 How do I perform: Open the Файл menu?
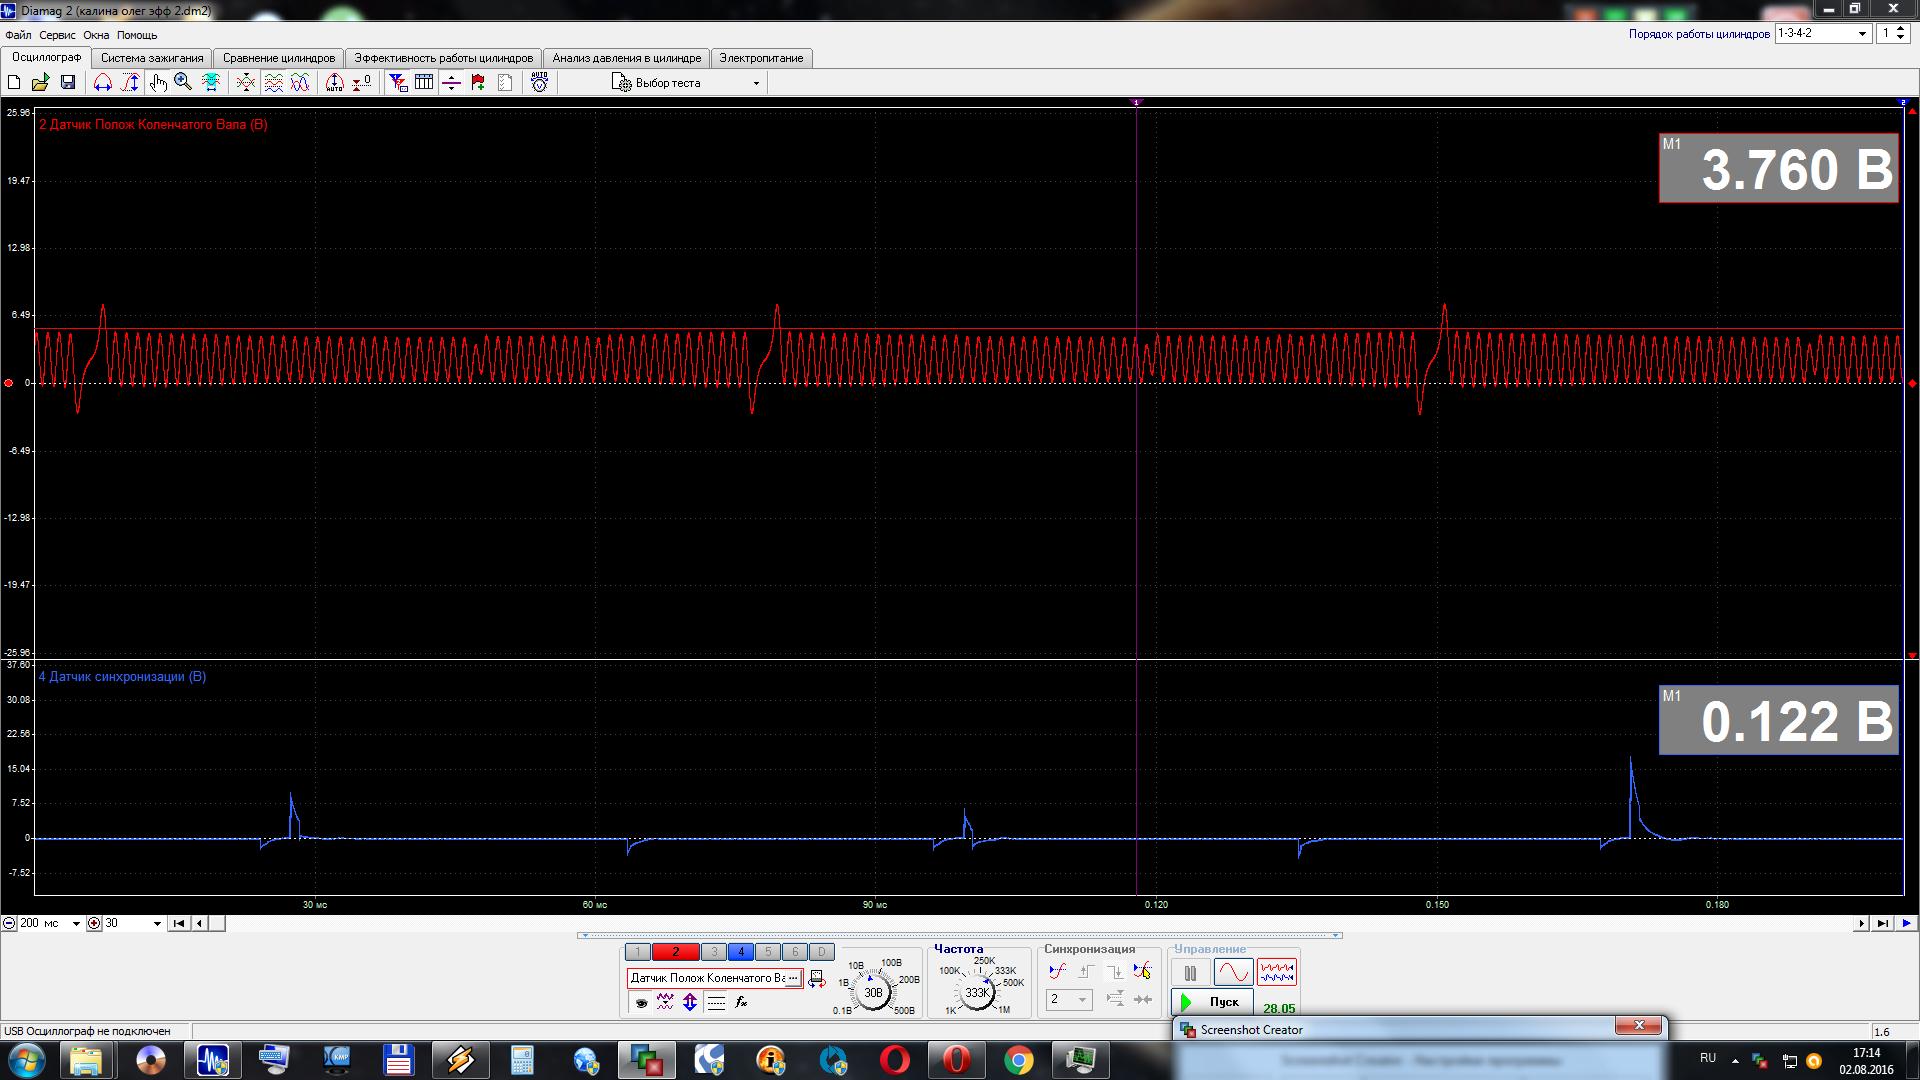click(18, 35)
